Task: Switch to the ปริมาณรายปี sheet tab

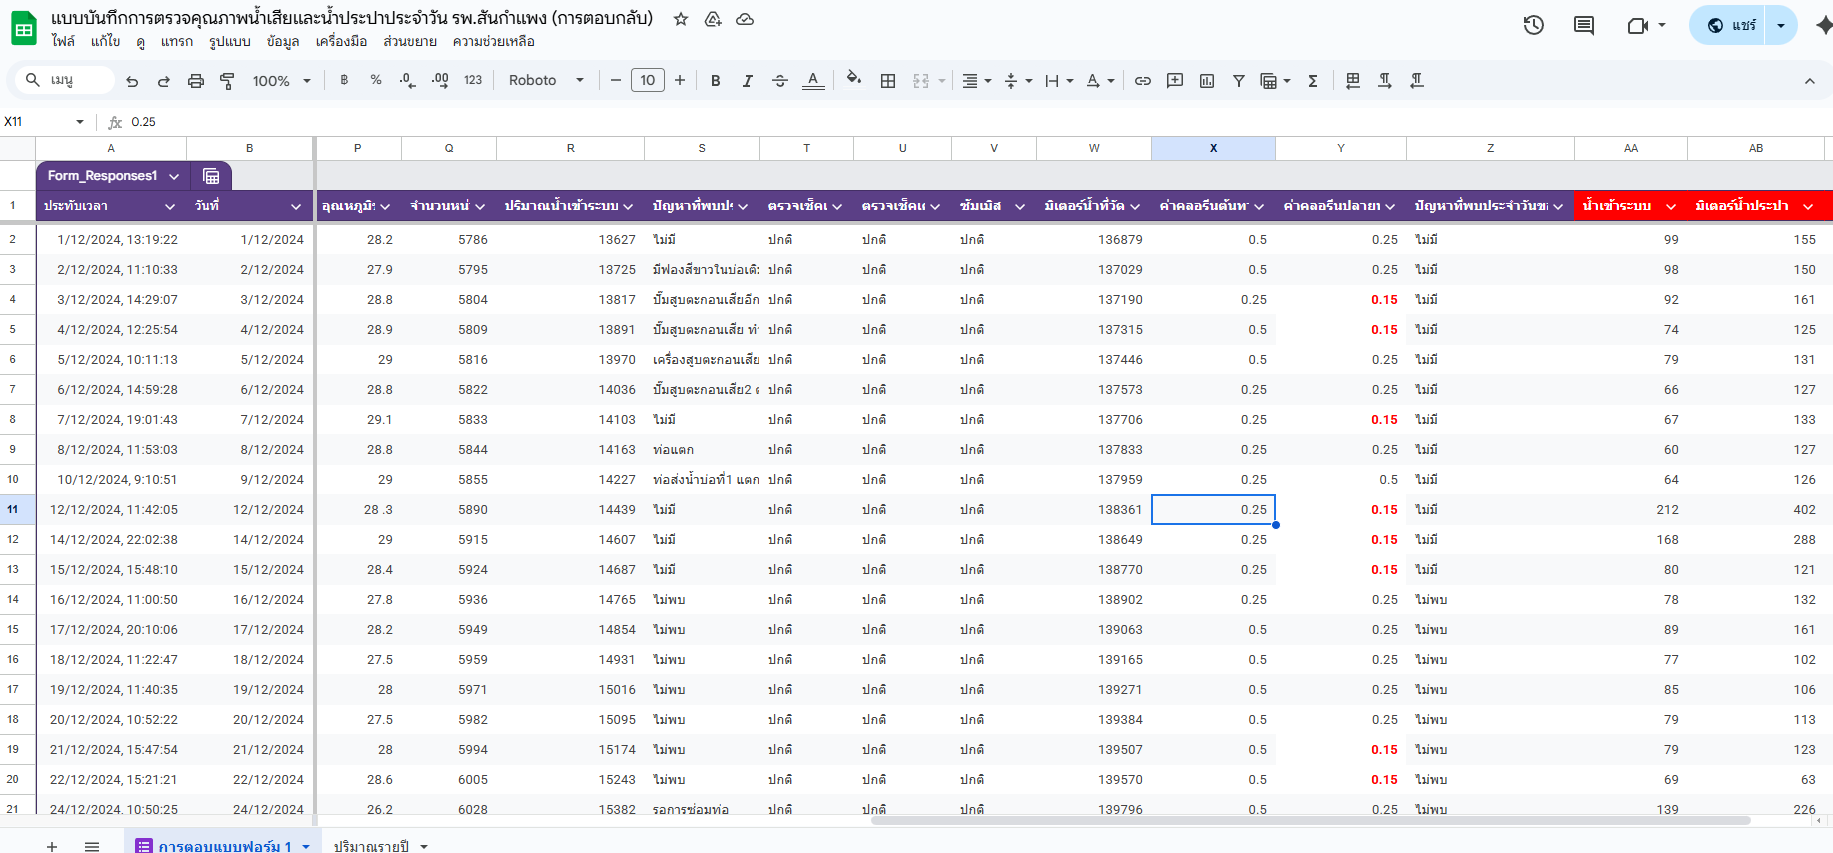Action: 371,846
